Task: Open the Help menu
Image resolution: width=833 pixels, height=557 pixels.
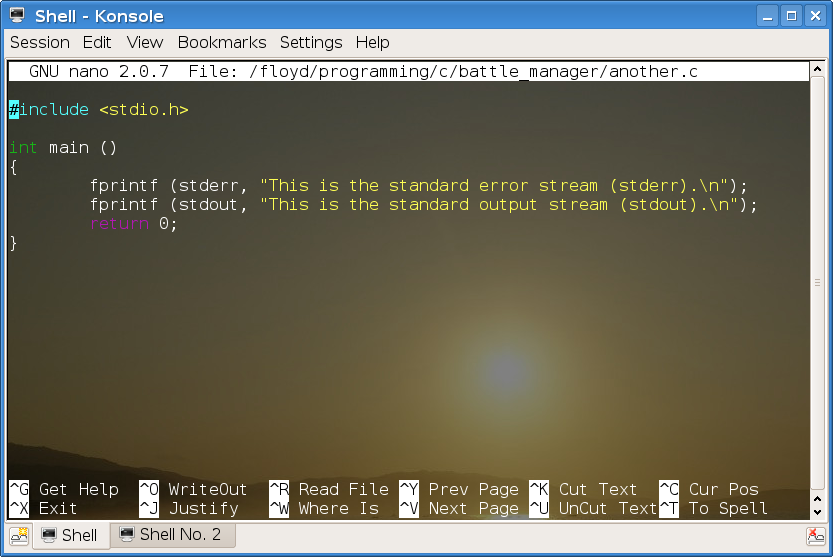Action: [372, 43]
